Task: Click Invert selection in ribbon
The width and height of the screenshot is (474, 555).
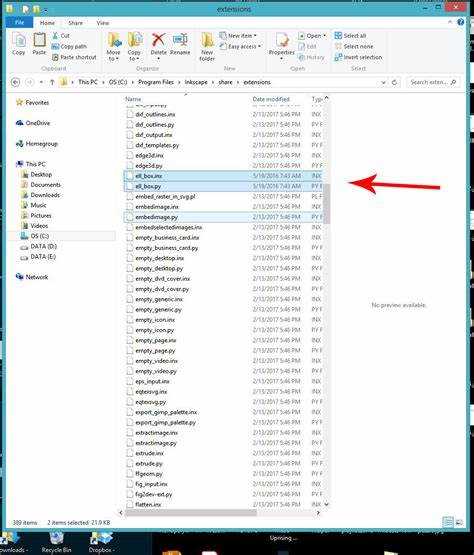Action: pyautogui.click(x=358, y=57)
